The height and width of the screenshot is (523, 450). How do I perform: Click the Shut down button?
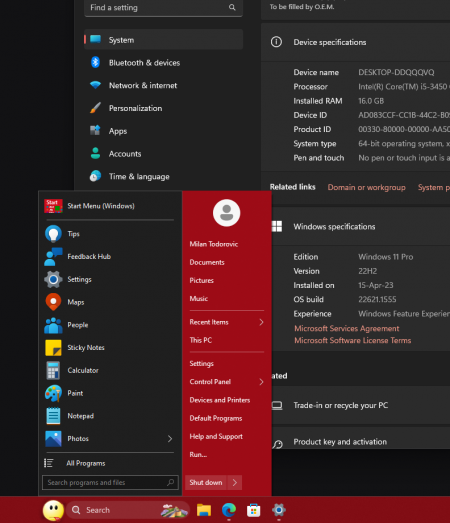tap(206, 482)
